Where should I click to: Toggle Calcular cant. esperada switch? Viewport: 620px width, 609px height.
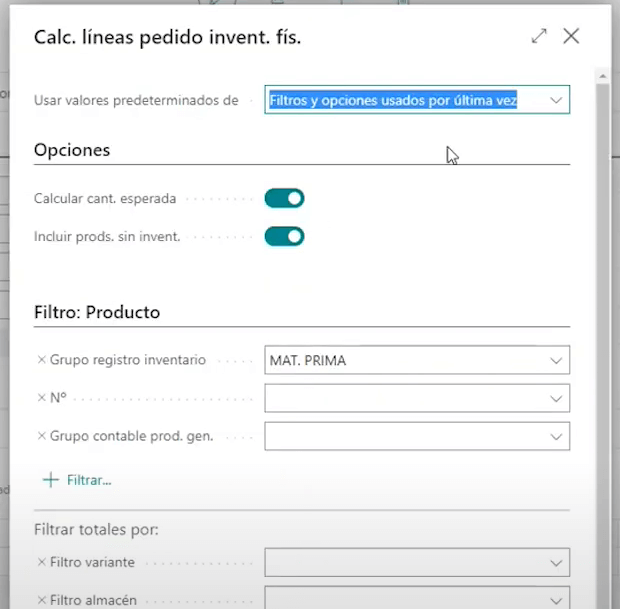tap(284, 198)
